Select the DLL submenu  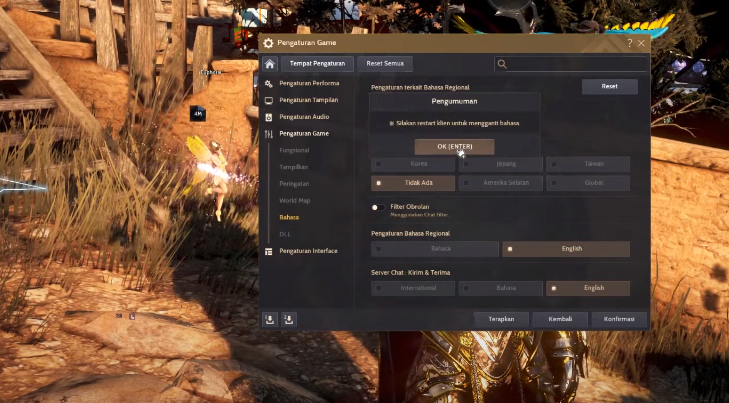tap(285, 234)
